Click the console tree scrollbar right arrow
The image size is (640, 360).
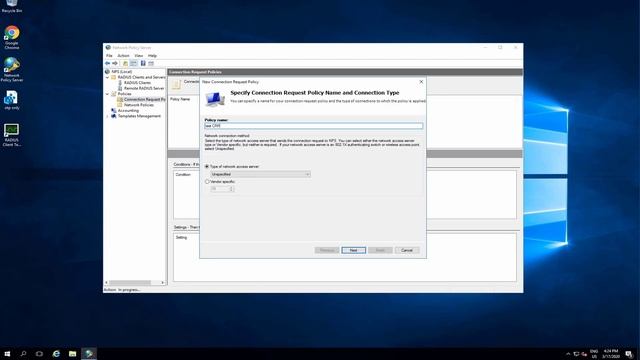(162, 282)
